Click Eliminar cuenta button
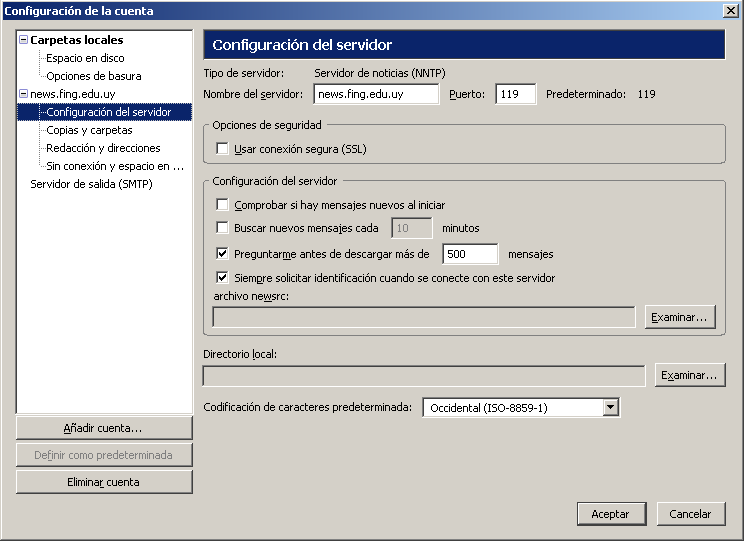The image size is (744, 541). point(104,482)
